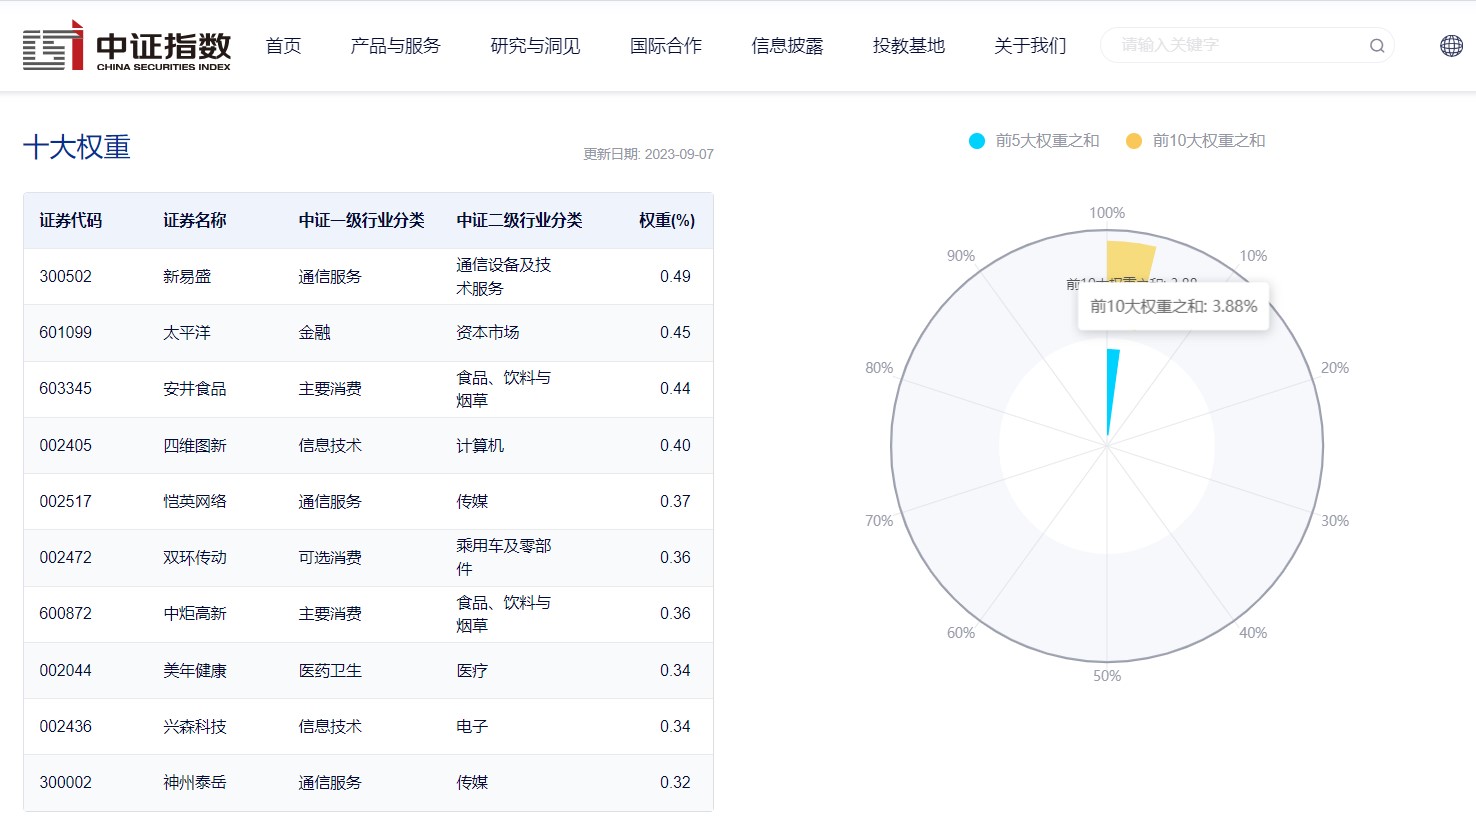The height and width of the screenshot is (835, 1476).
Task: Click the 0.32 weight value
Action: click(675, 782)
